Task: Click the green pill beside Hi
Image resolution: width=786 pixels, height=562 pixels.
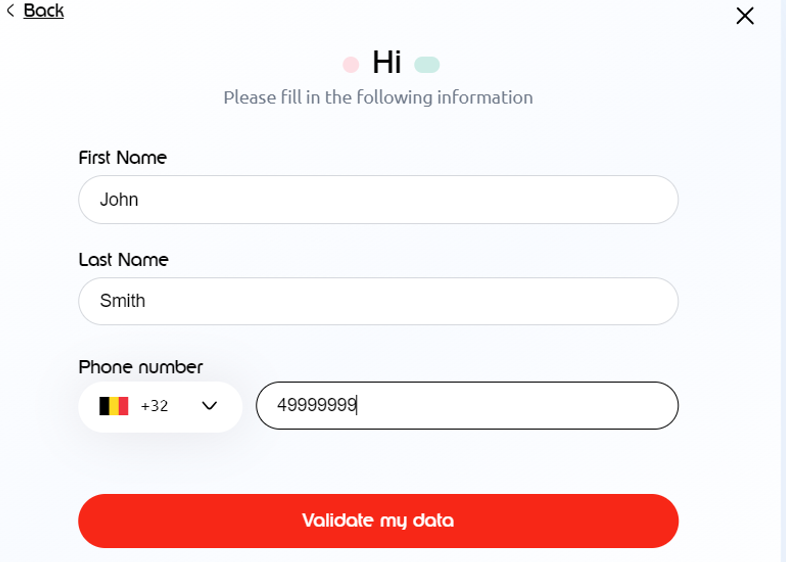Action: coord(427,65)
